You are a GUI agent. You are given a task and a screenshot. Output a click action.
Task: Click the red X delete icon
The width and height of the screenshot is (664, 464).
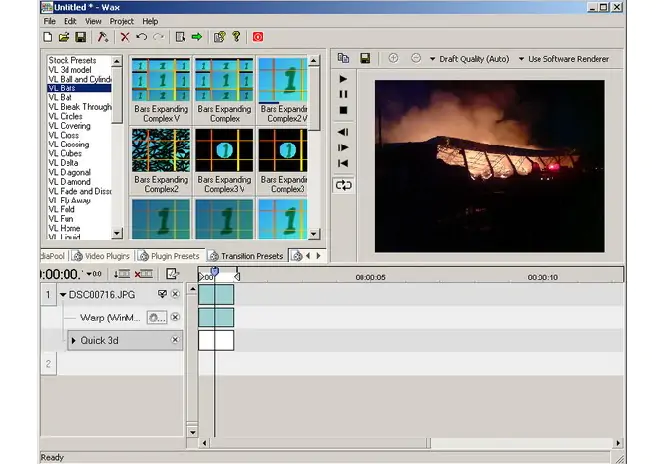[x=125, y=37]
